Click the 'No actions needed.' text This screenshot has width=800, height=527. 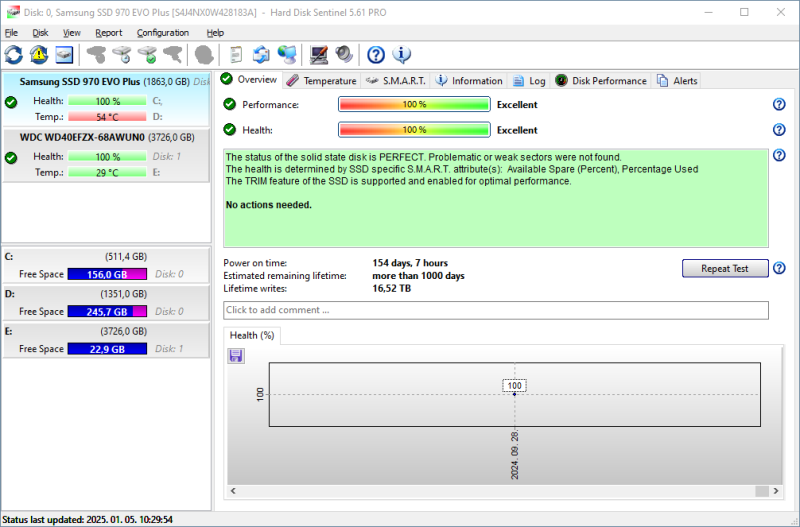point(269,205)
